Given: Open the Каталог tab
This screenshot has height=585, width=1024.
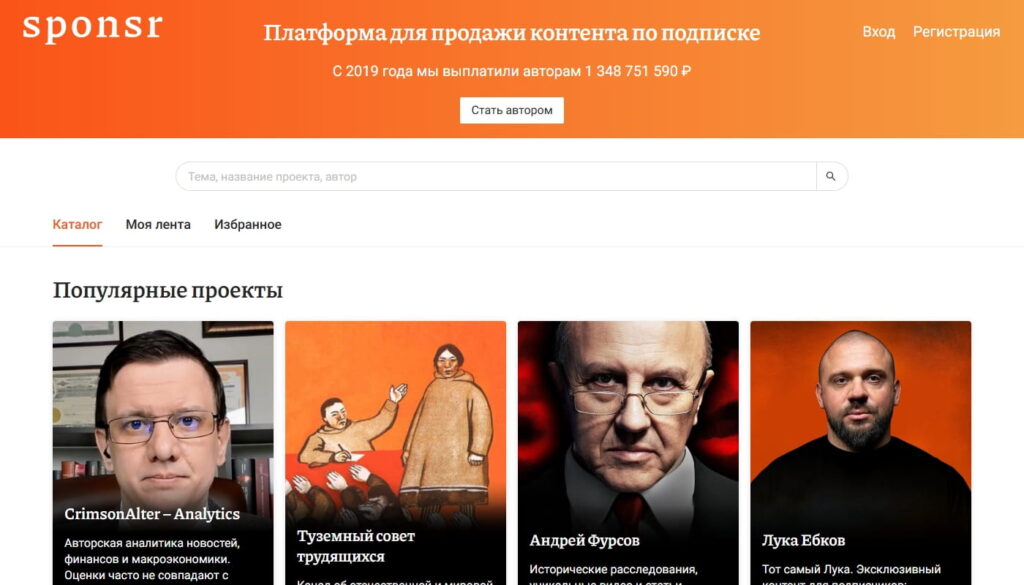Looking at the screenshot, I should coord(77,225).
